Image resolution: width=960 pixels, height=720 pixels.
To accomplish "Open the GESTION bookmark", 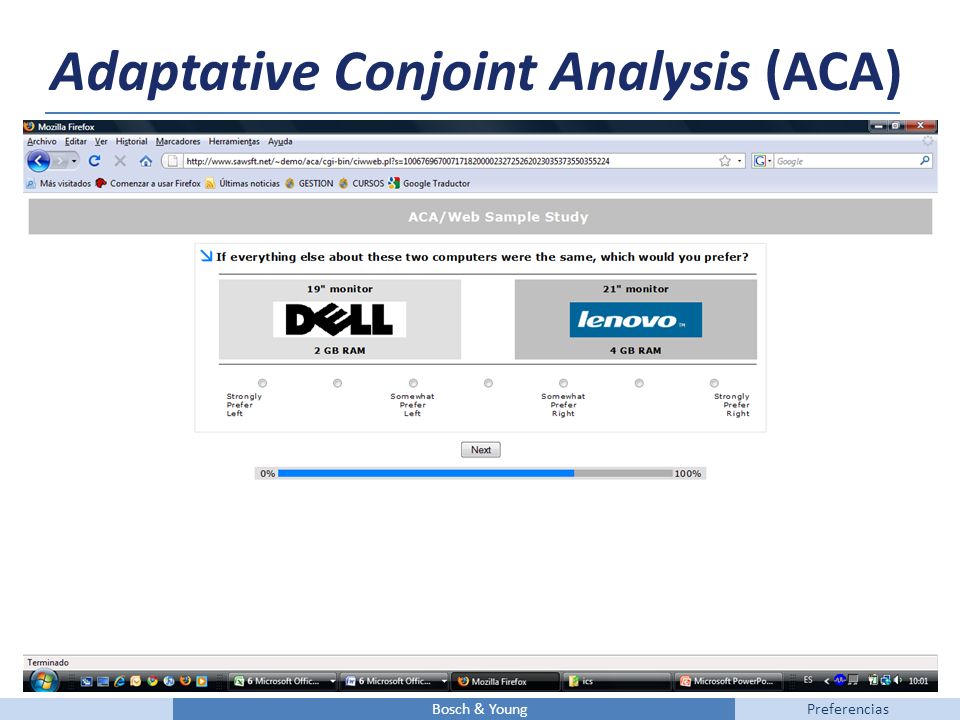I will [309, 183].
